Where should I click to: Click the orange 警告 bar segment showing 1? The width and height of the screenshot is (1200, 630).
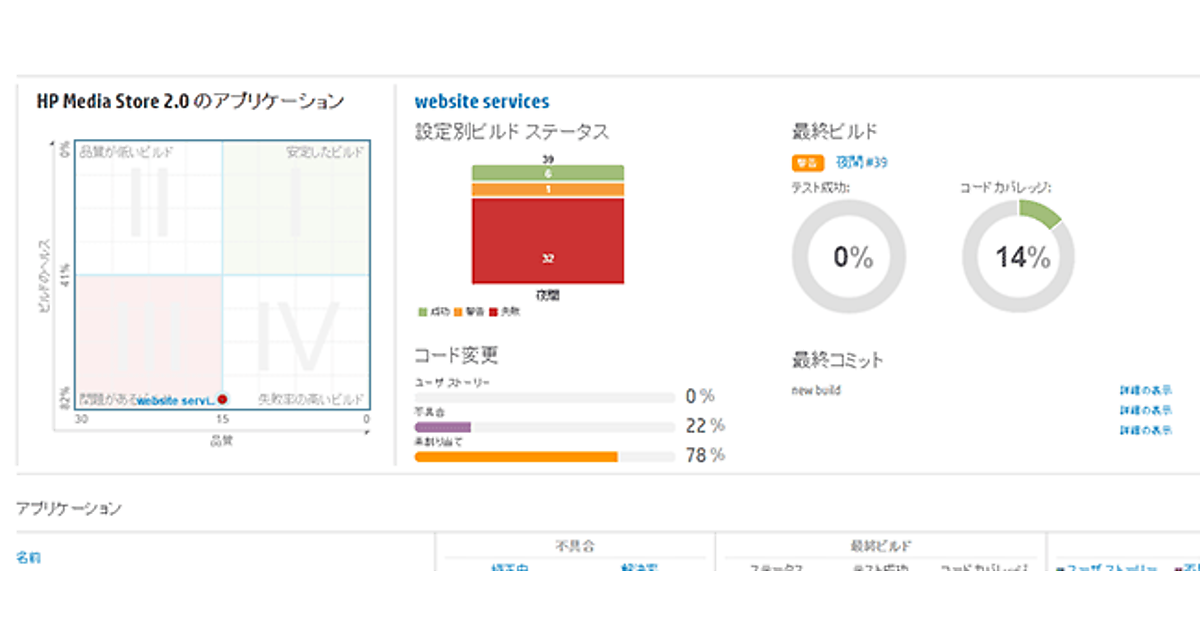click(x=548, y=189)
